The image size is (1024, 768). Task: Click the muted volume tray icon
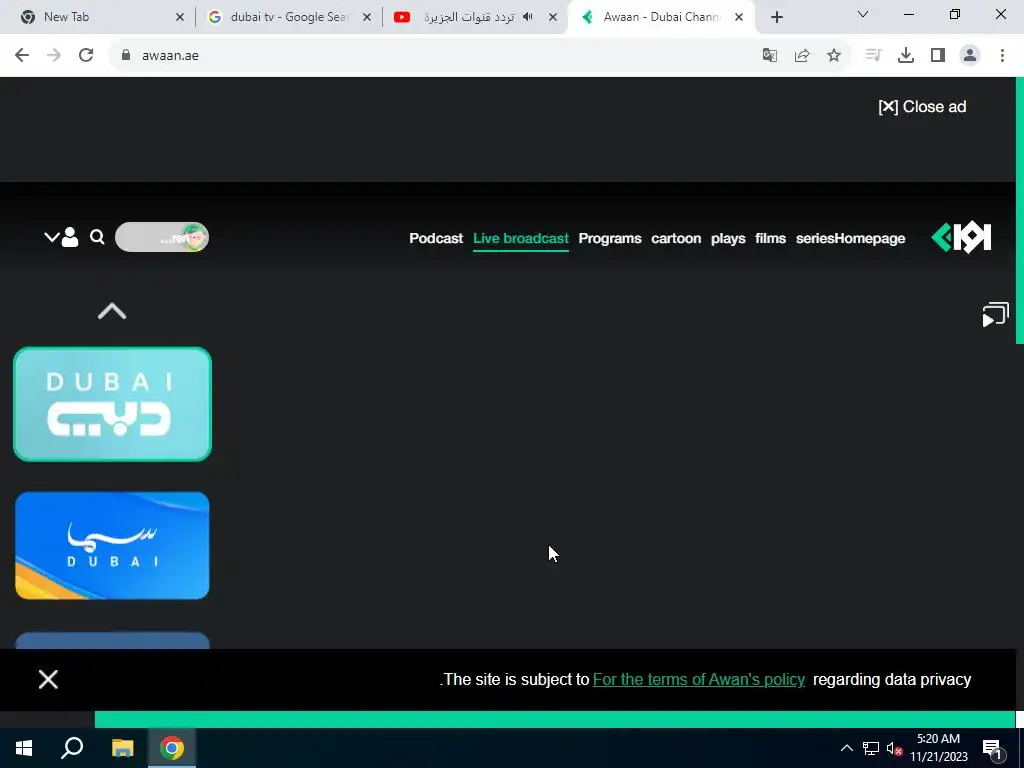pyautogui.click(x=894, y=748)
